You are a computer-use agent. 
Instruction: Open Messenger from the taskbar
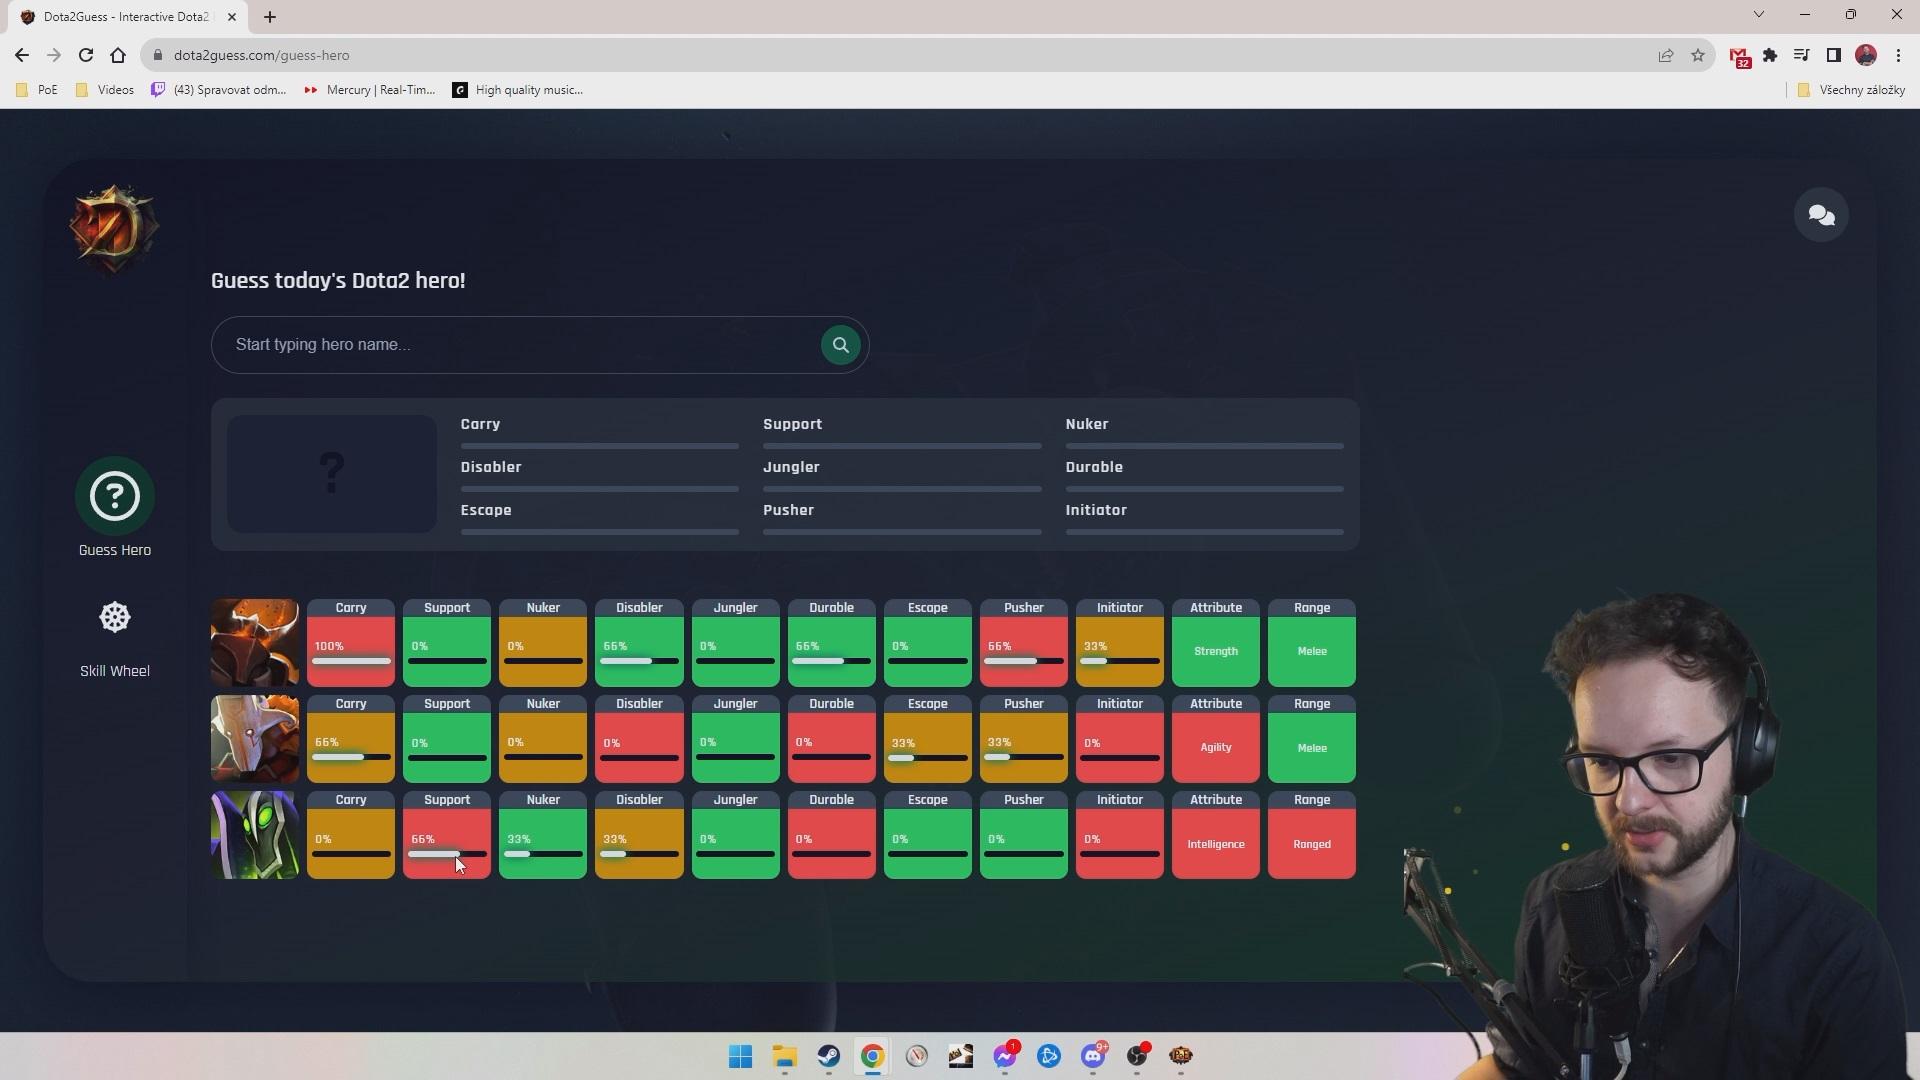(1005, 1056)
